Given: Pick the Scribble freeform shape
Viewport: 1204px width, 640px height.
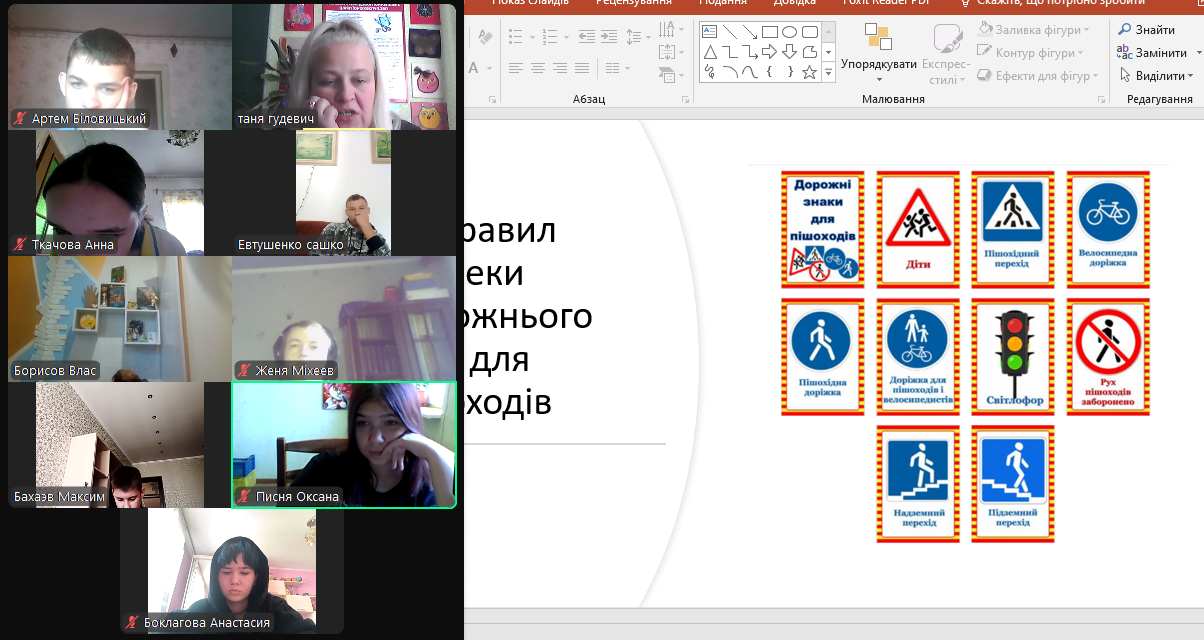Looking at the screenshot, I should 710,72.
